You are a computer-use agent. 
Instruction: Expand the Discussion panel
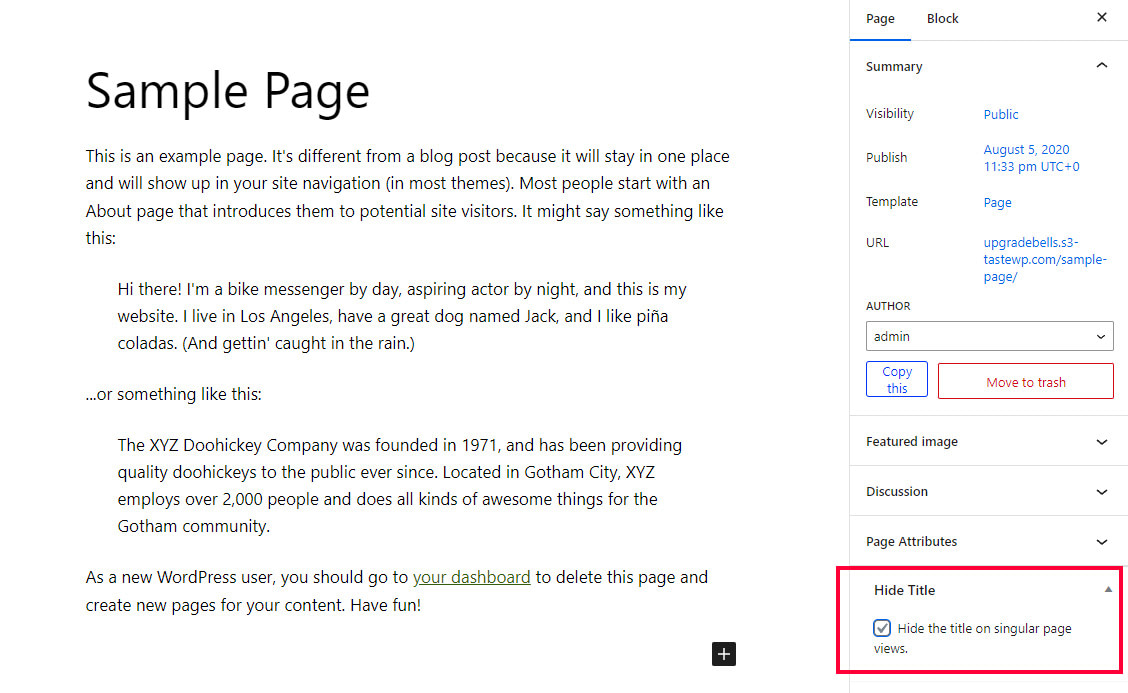[988, 492]
